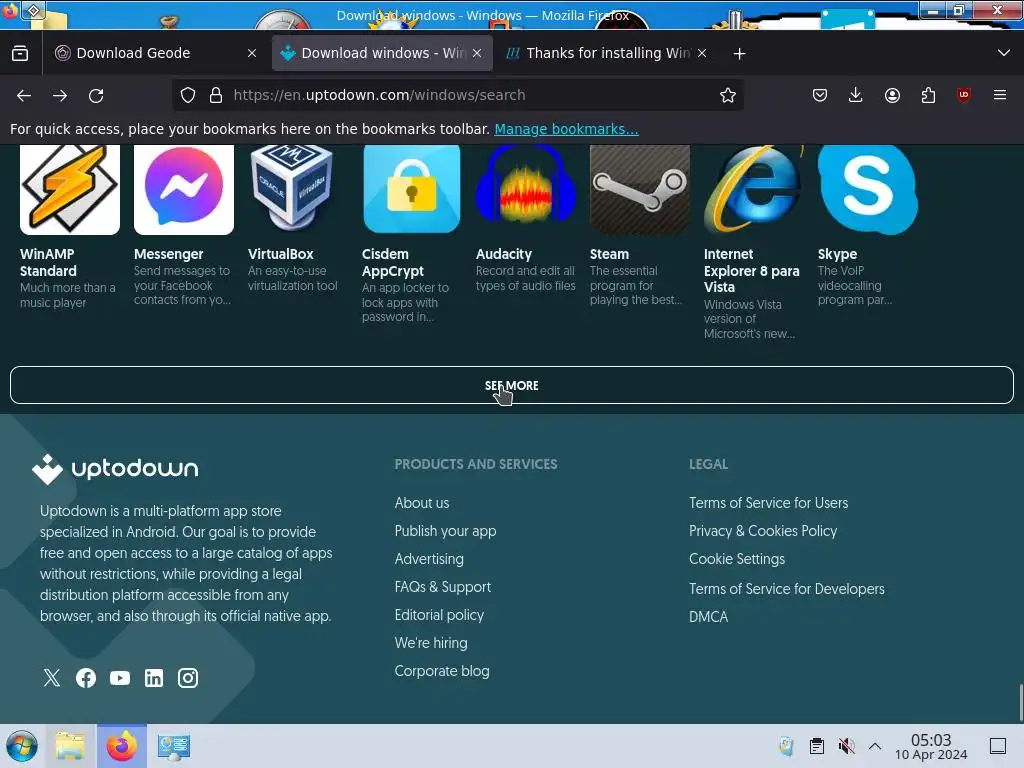Viewport: 1024px width, 768px height.
Task: Open Terms of Service for Users link
Action: point(769,503)
